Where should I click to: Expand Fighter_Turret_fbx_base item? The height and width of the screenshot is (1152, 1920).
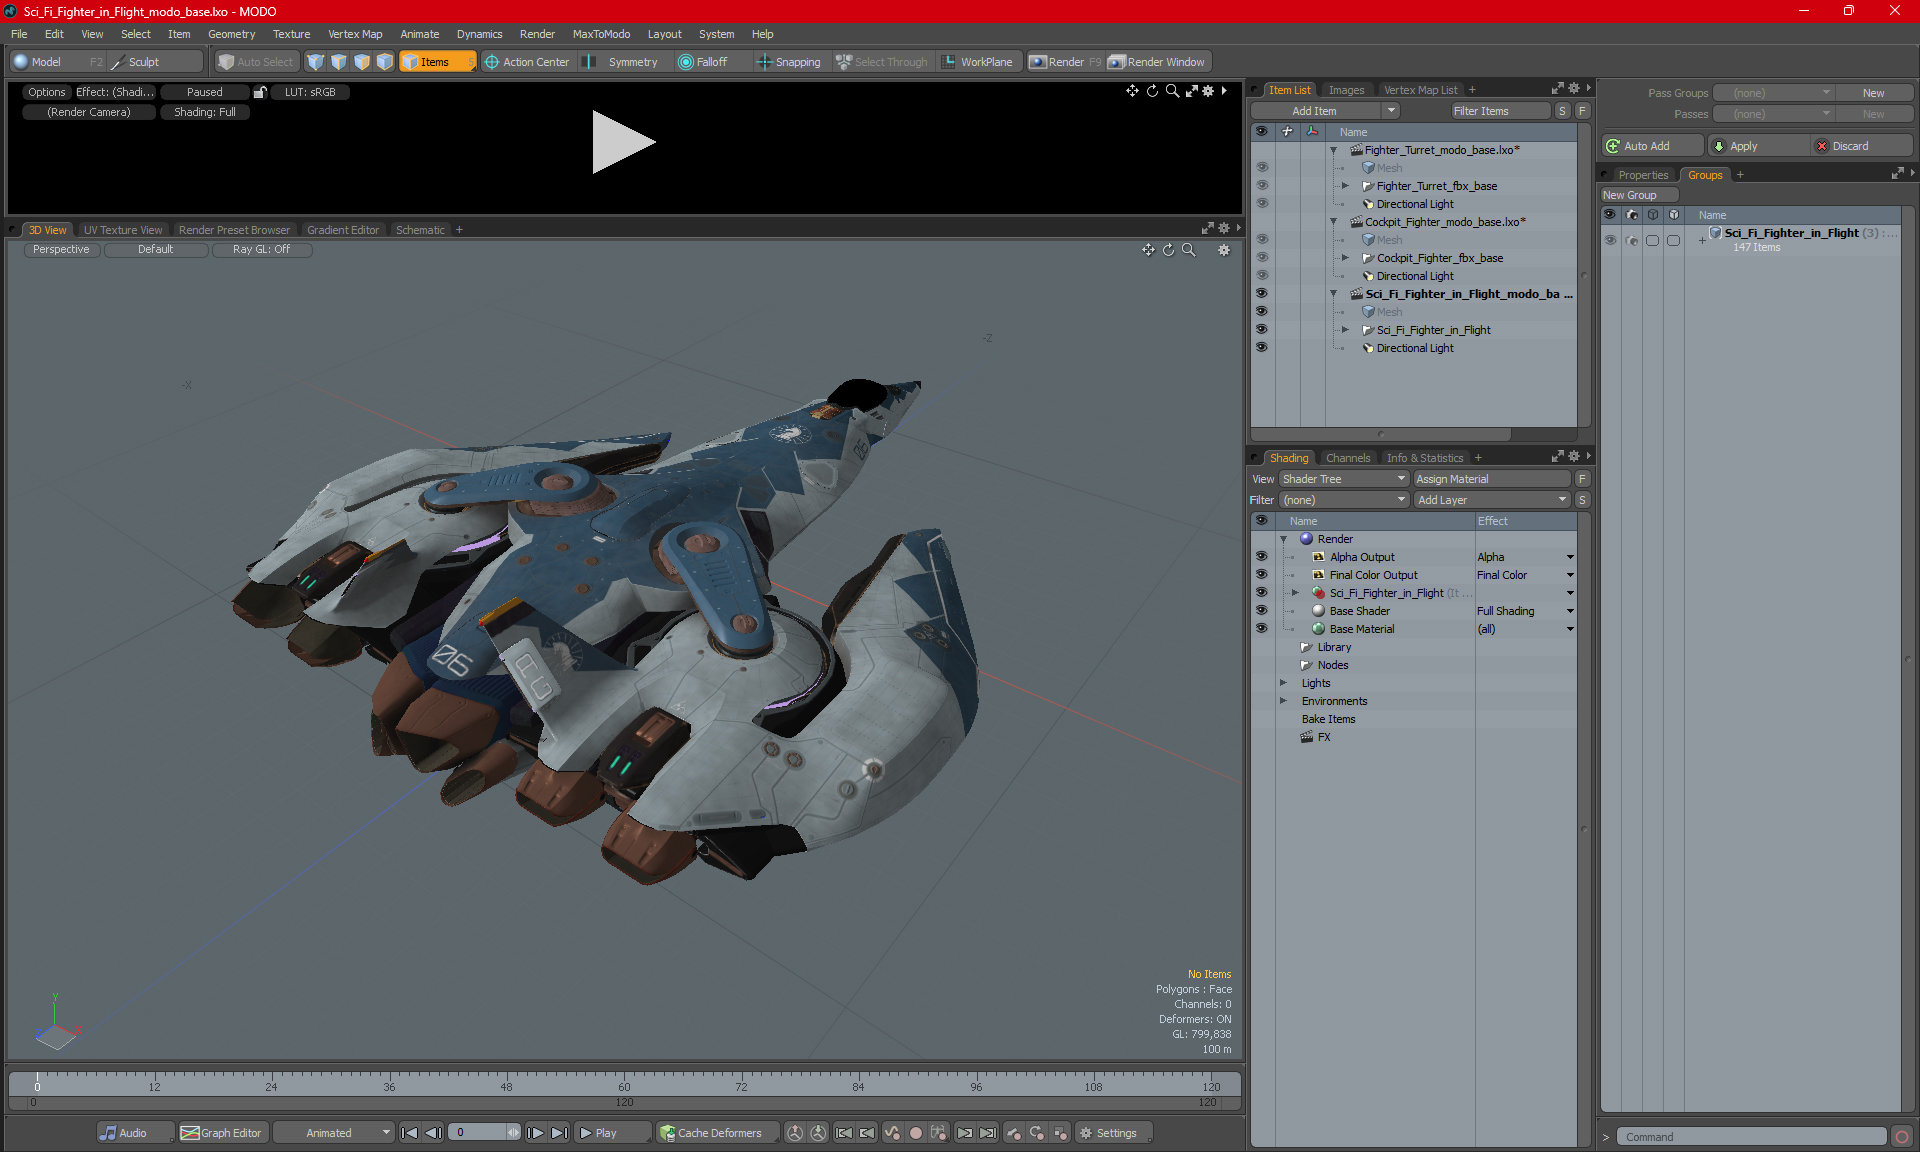click(x=1345, y=186)
